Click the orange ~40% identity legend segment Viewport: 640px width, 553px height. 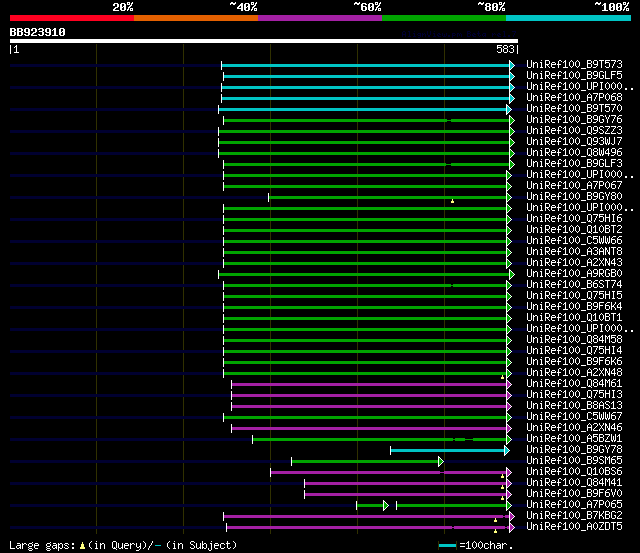(x=196, y=18)
